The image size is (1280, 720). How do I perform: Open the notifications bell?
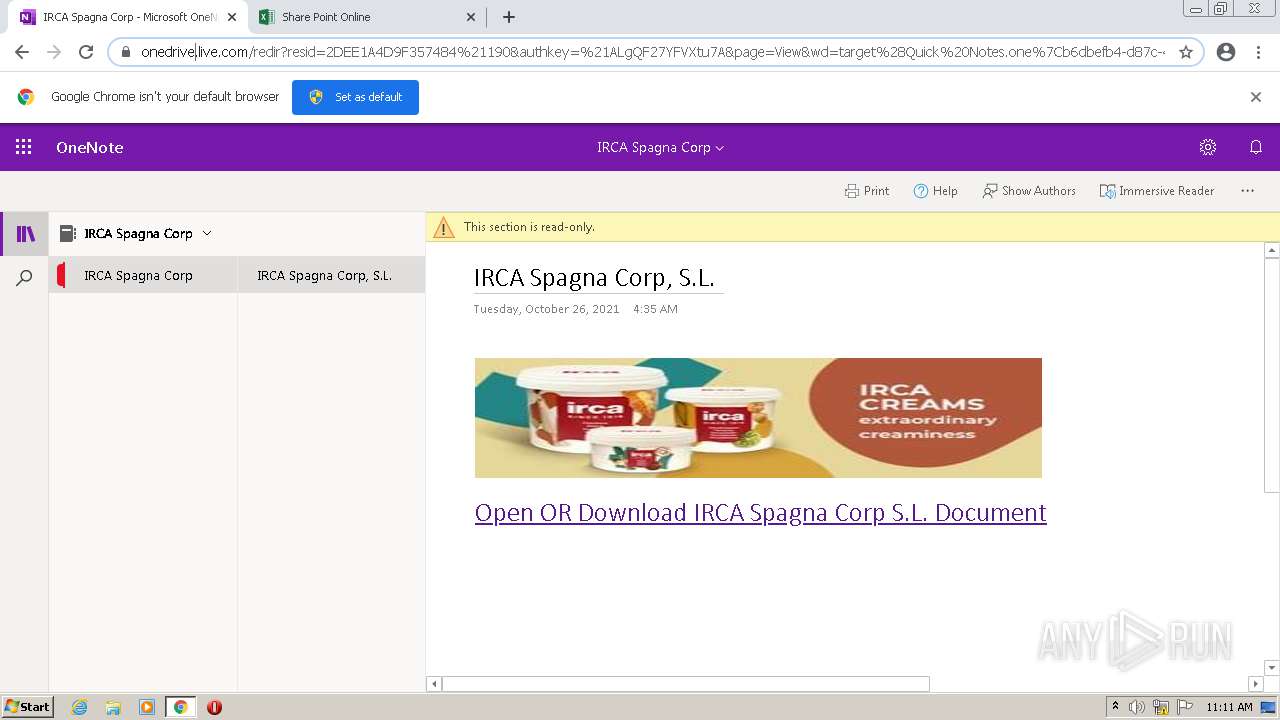pyautogui.click(x=1256, y=147)
